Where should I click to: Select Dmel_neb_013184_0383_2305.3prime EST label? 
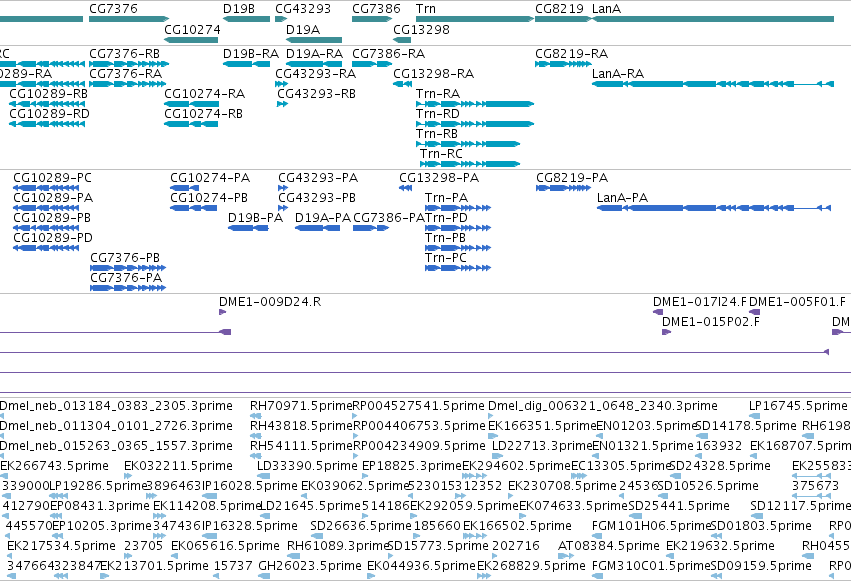116,406
